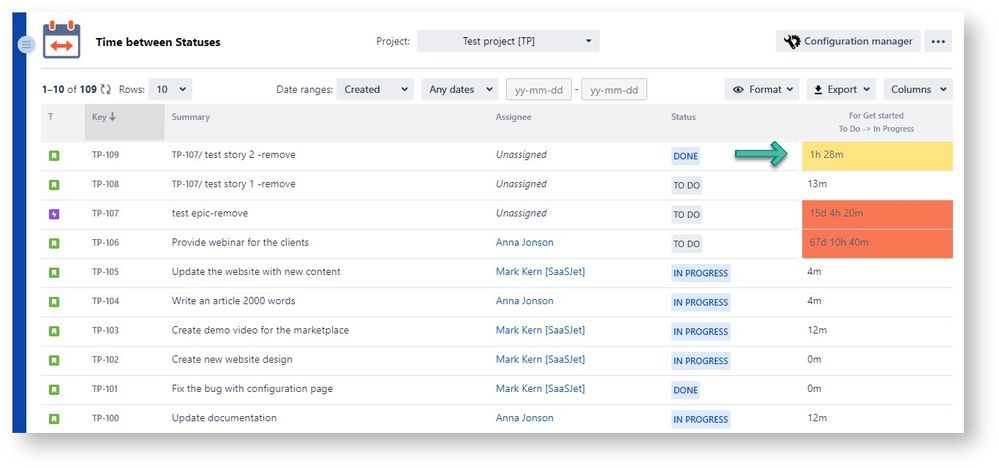This screenshot has width=999, height=468.
Task: Open issue key TP-107
Action: [x=105, y=213]
